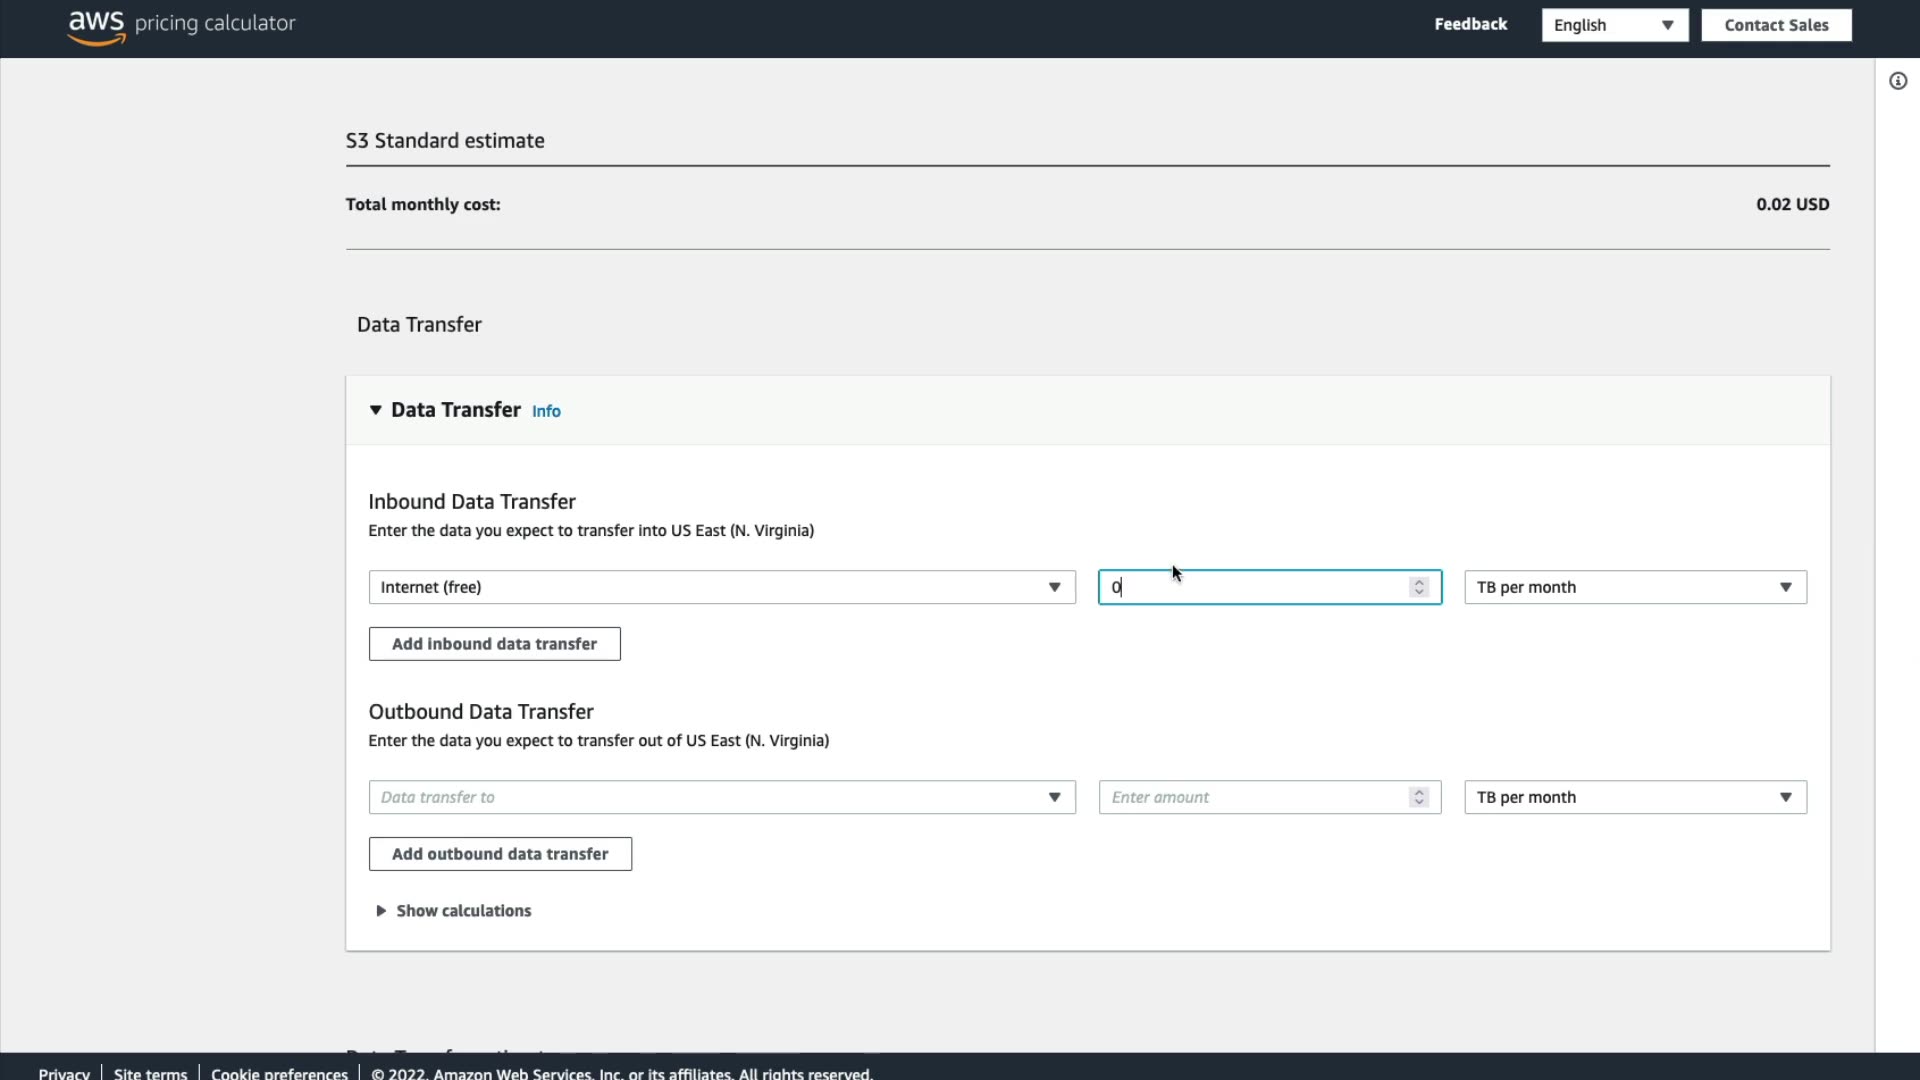1920x1080 pixels.
Task: Click stepper arrows in outbound amount field
Action: click(x=1418, y=797)
